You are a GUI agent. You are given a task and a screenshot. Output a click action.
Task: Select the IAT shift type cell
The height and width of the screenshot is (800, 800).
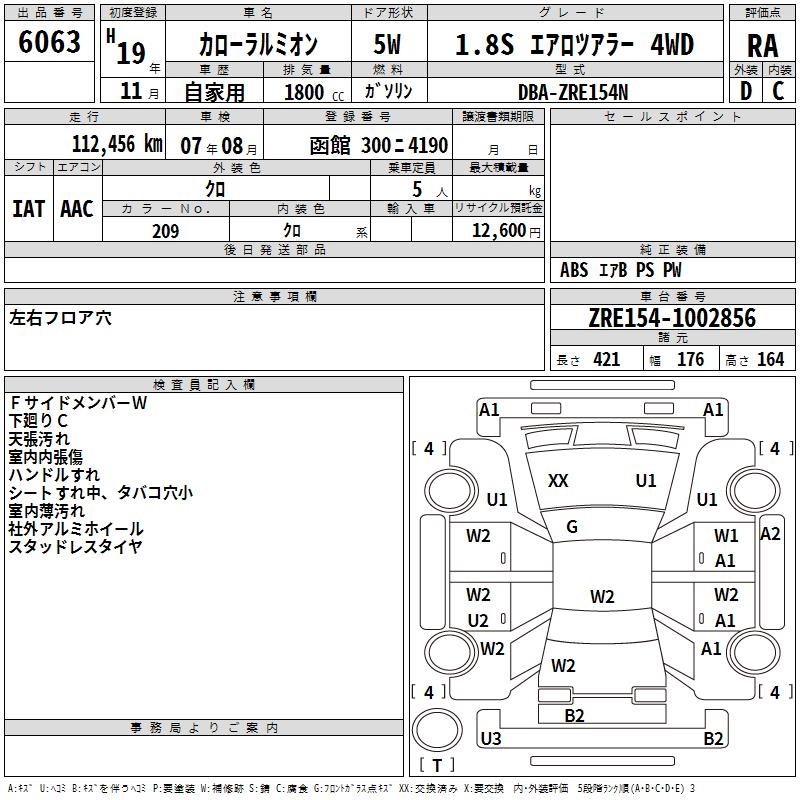point(28,208)
